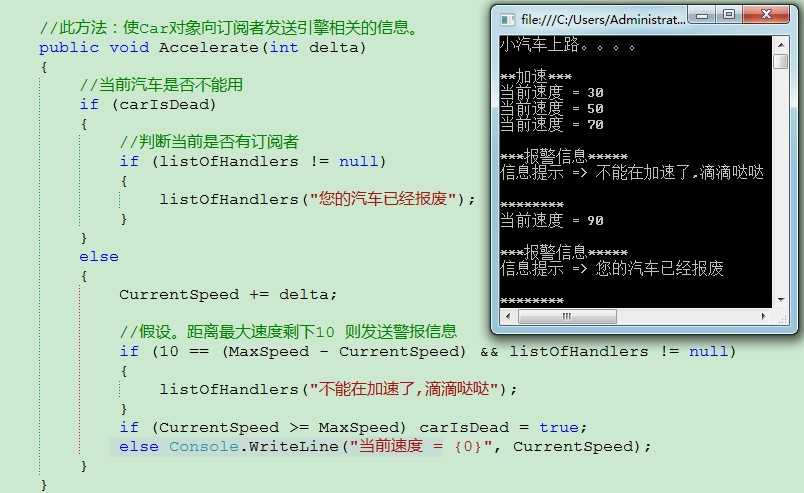
Task: Click the 'Accelerate' method name in code
Action: (209, 48)
